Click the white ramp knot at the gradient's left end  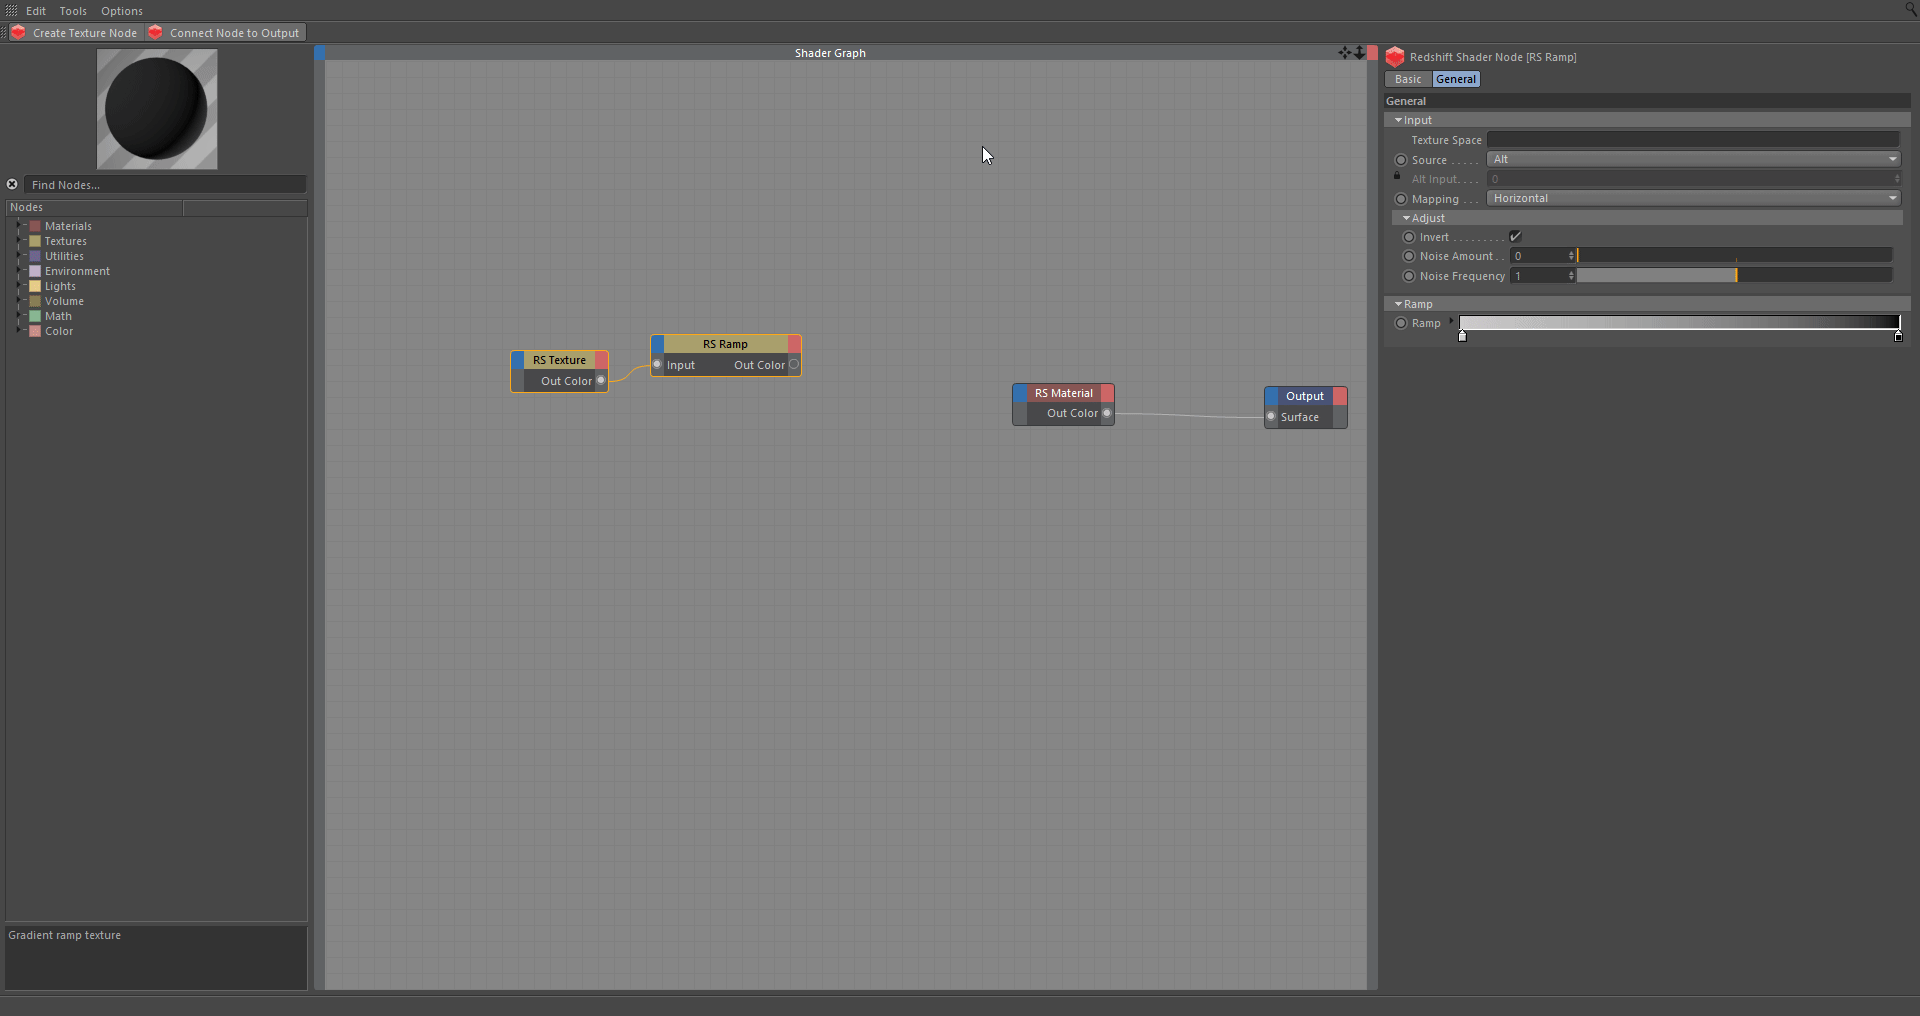(x=1462, y=337)
